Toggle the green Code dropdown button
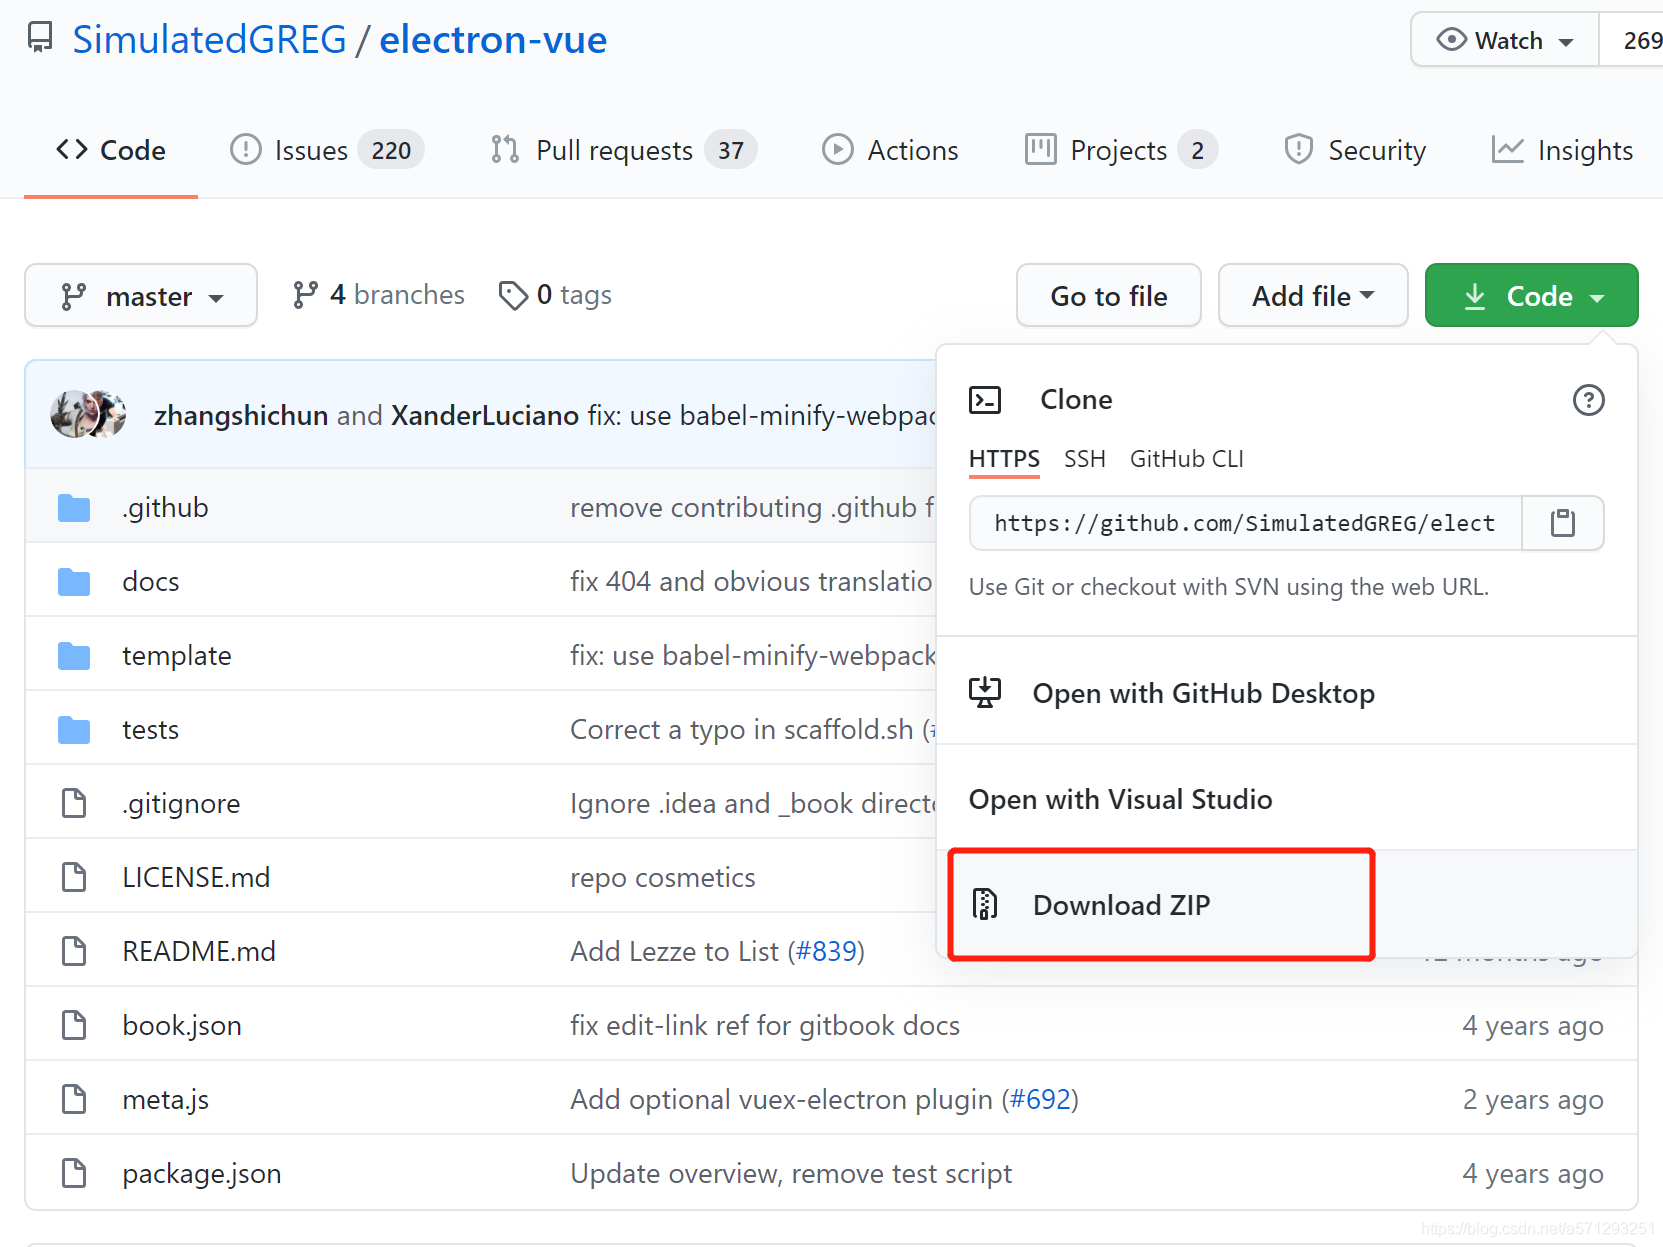The width and height of the screenshot is (1663, 1247). click(1531, 296)
